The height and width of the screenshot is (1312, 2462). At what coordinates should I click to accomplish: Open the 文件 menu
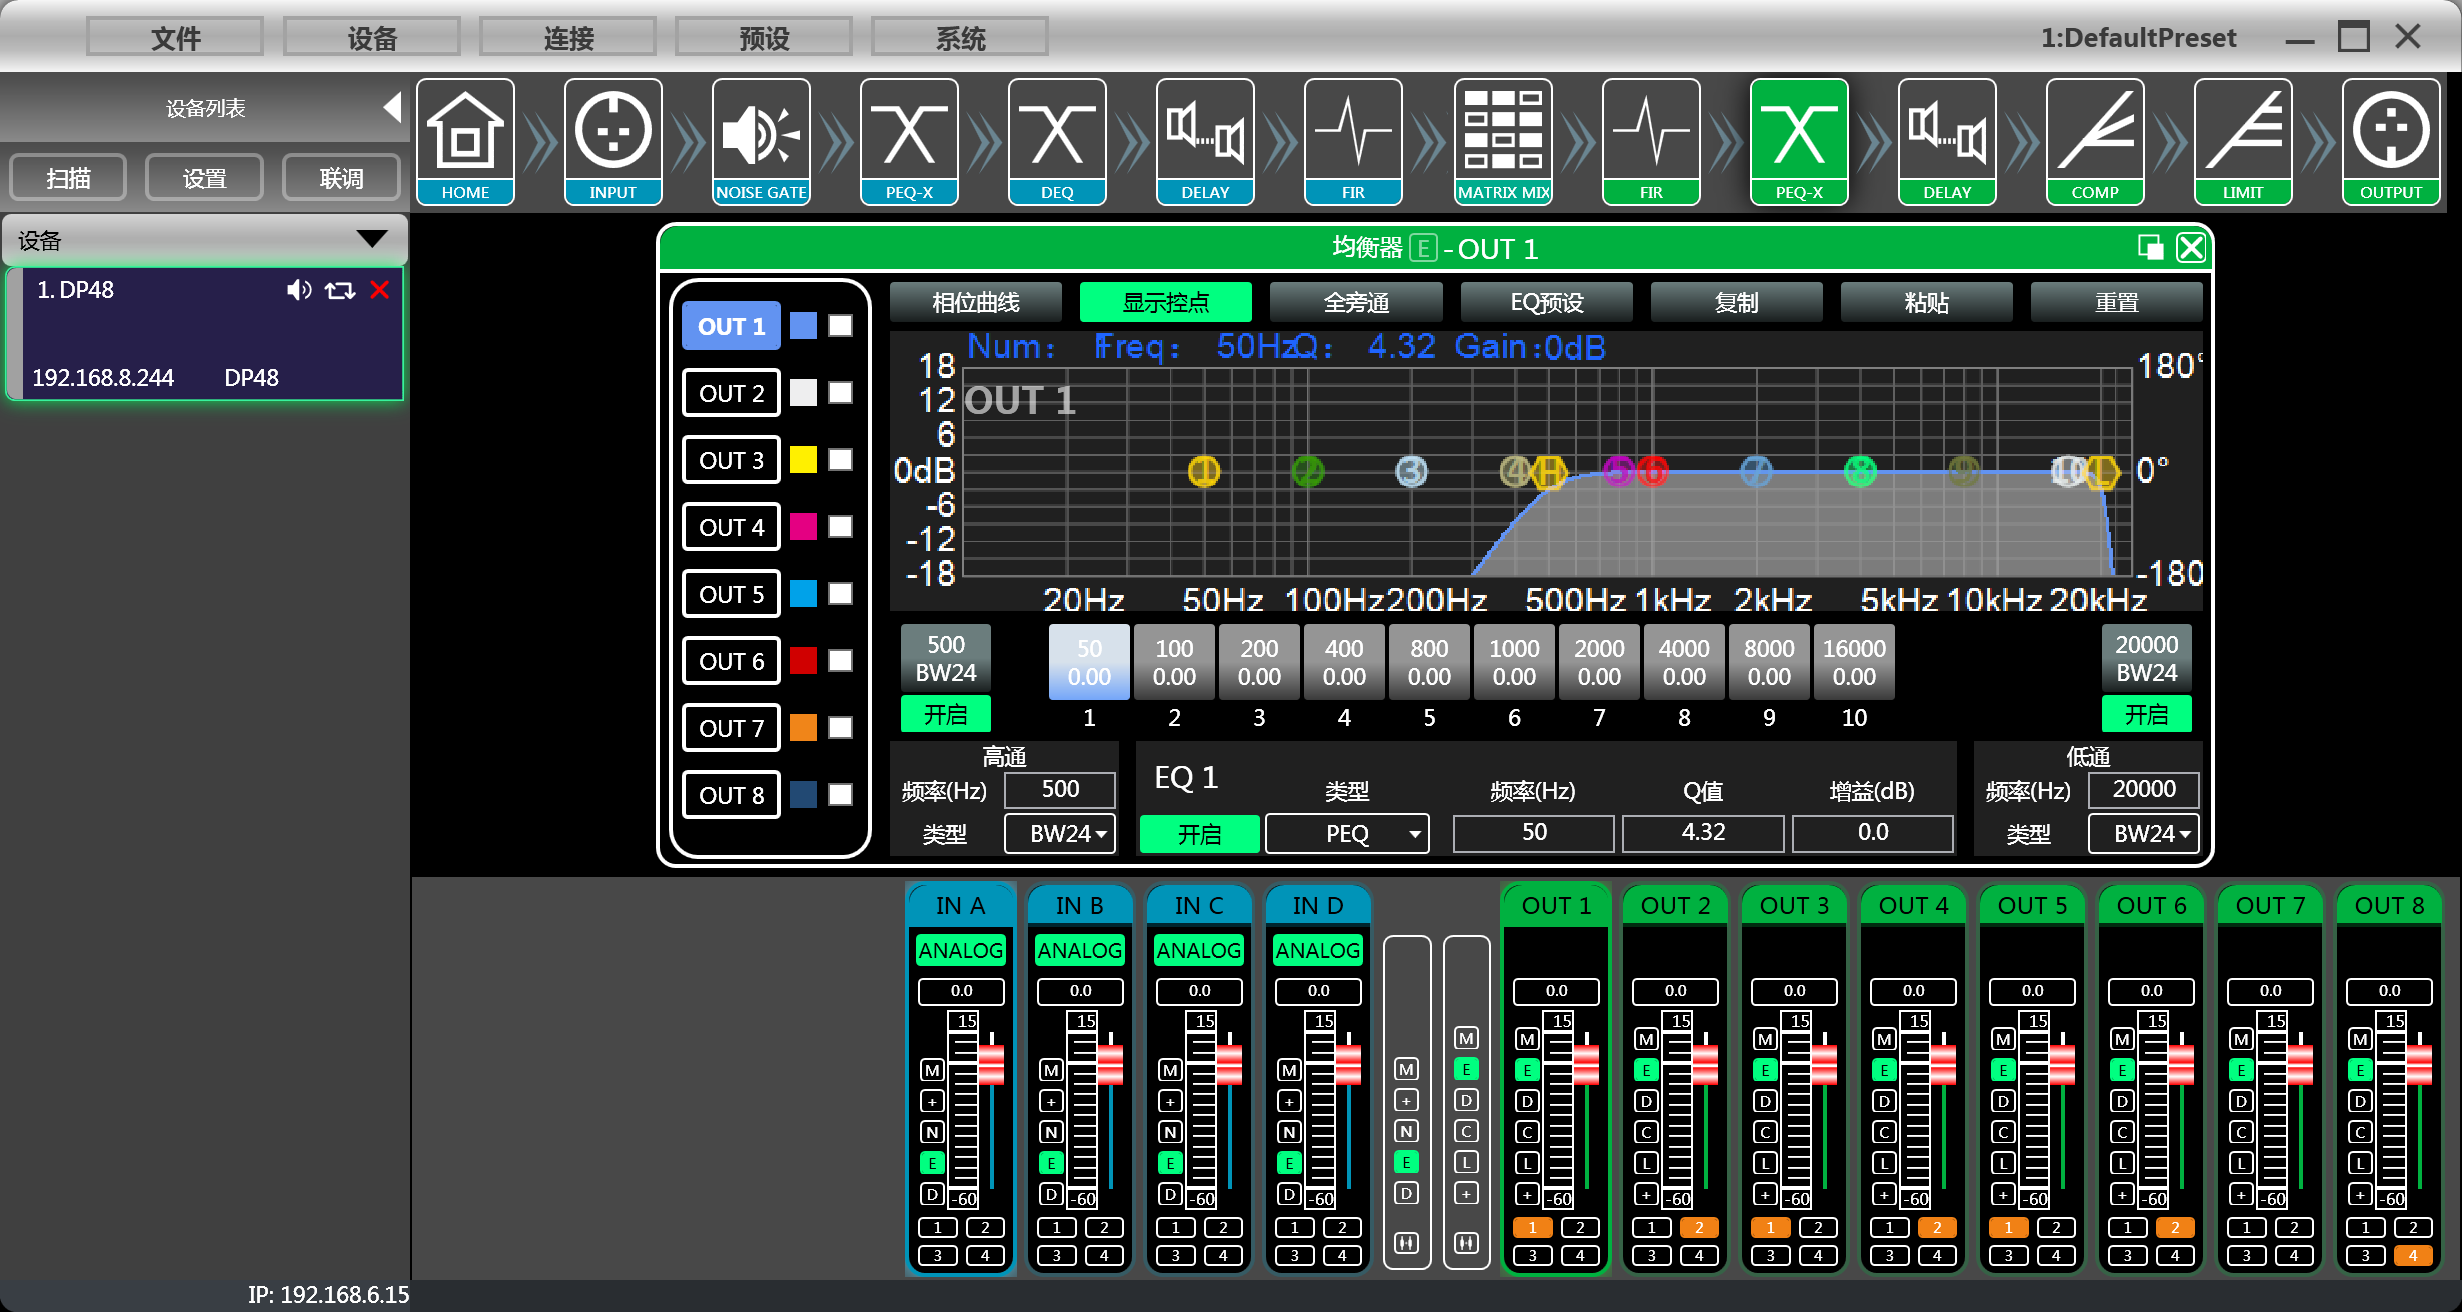tap(175, 38)
